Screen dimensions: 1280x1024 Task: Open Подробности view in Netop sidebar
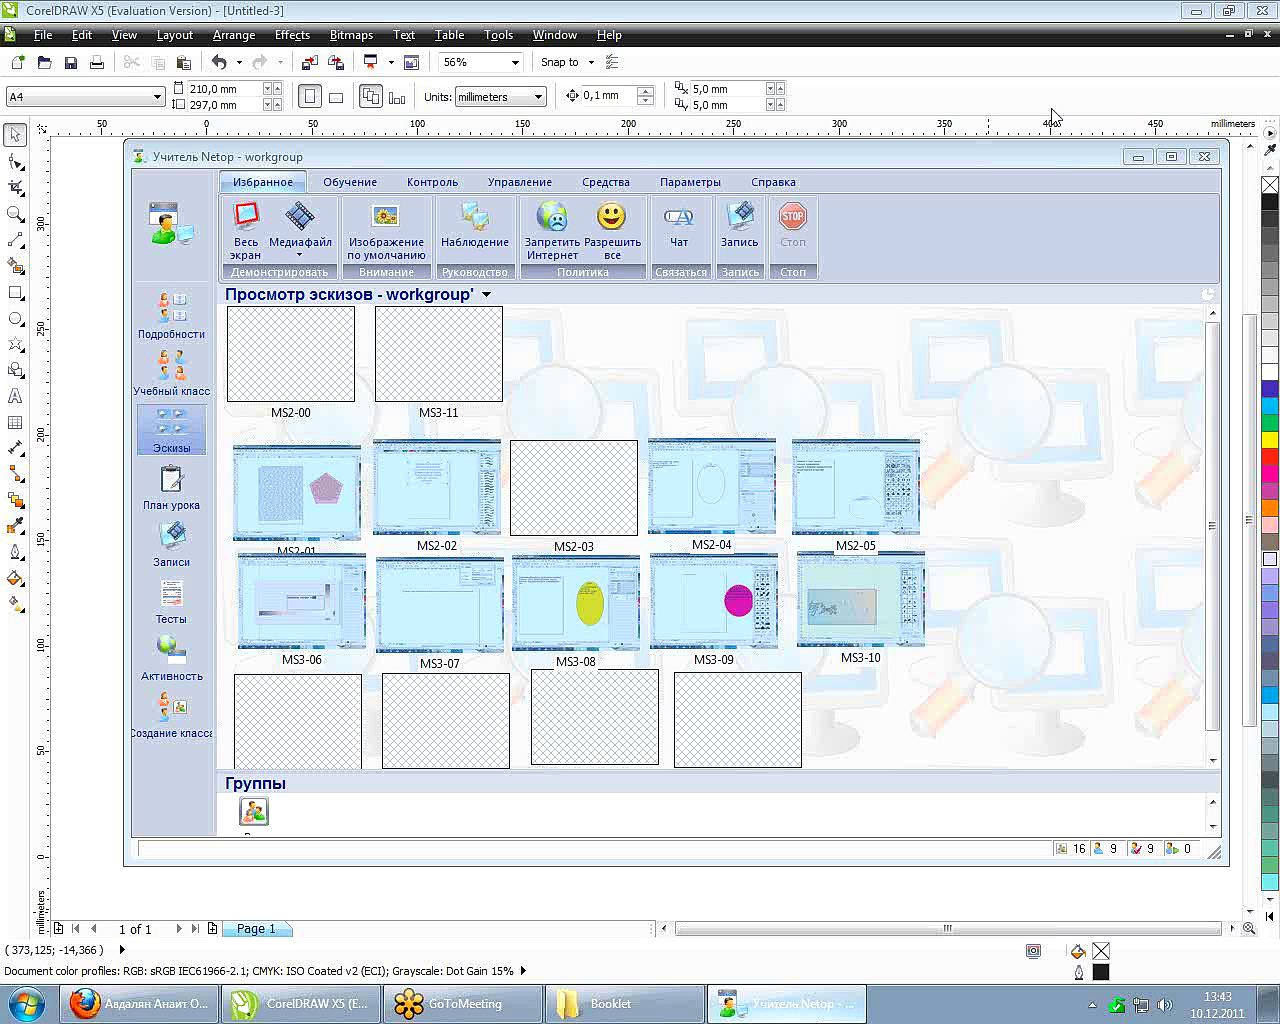[x=171, y=315]
